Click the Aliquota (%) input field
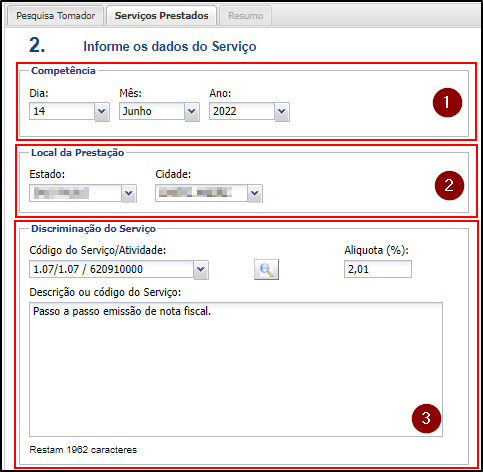The width and height of the screenshot is (483, 472). (x=378, y=269)
